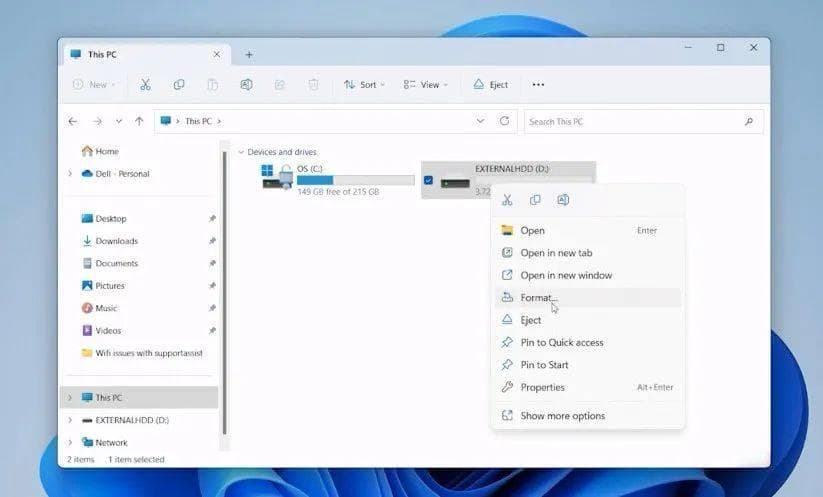Click the Share icon in the toolbar
This screenshot has height=497, width=823.
point(280,84)
